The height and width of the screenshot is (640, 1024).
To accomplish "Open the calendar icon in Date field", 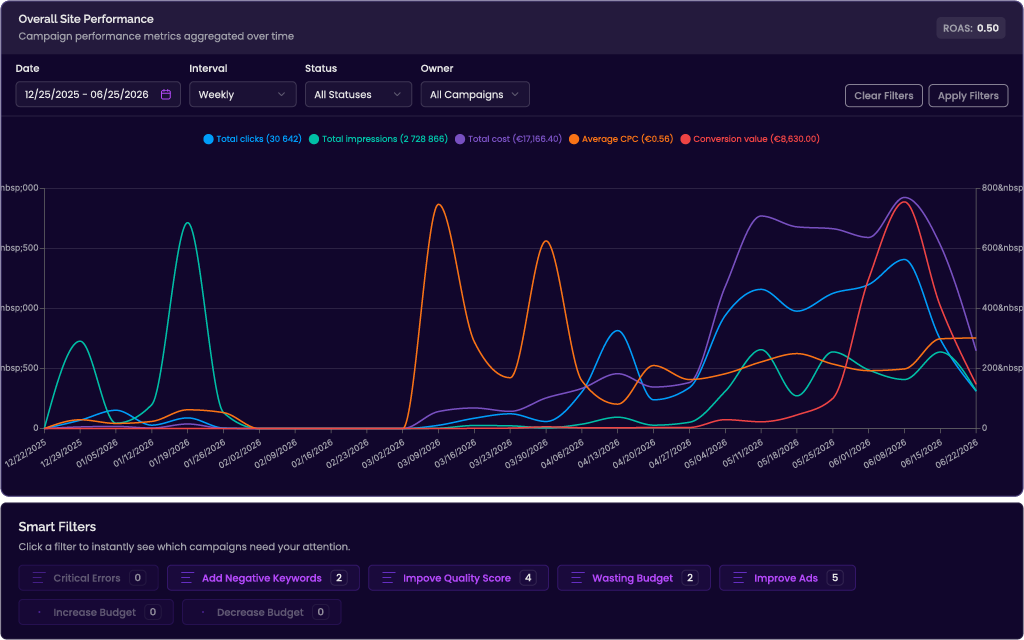I will [166, 95].
